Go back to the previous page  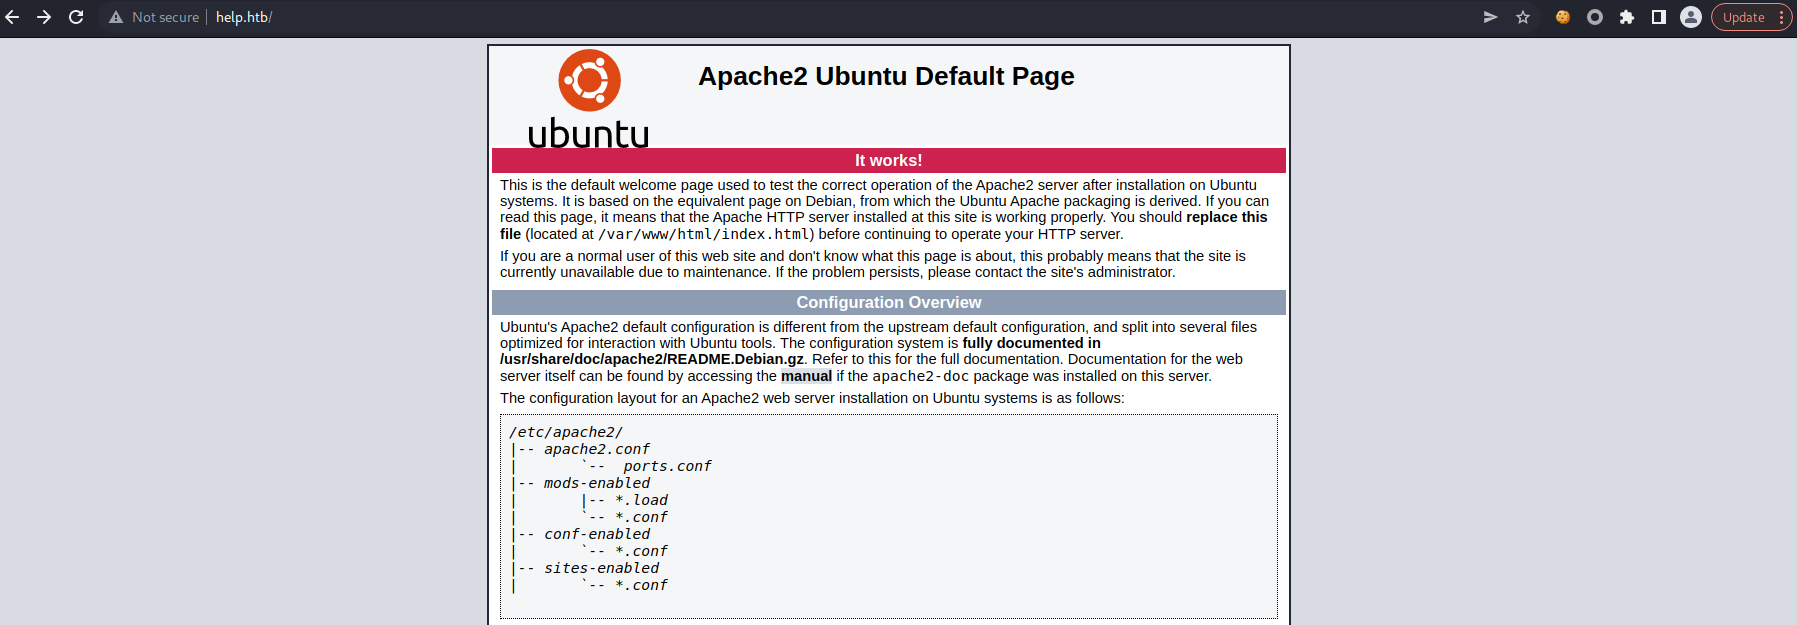pyautogui.click(x=12, y=17)
